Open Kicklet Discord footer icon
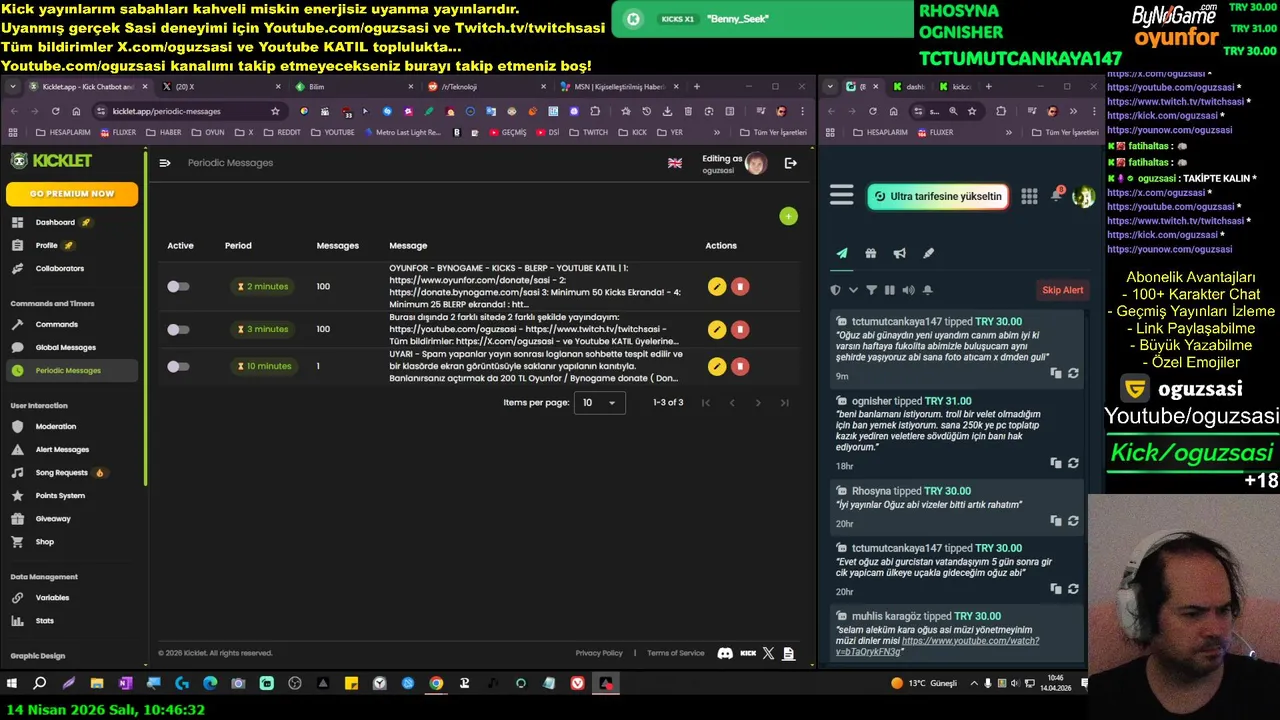 (725, 653)
